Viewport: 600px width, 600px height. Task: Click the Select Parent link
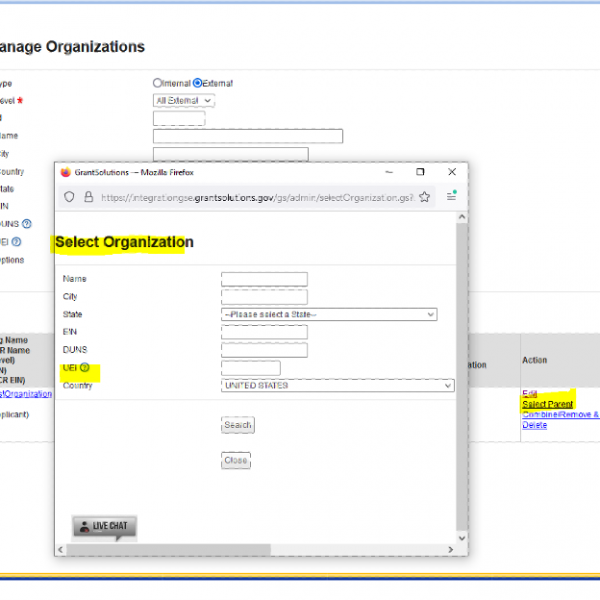[547, 404]
